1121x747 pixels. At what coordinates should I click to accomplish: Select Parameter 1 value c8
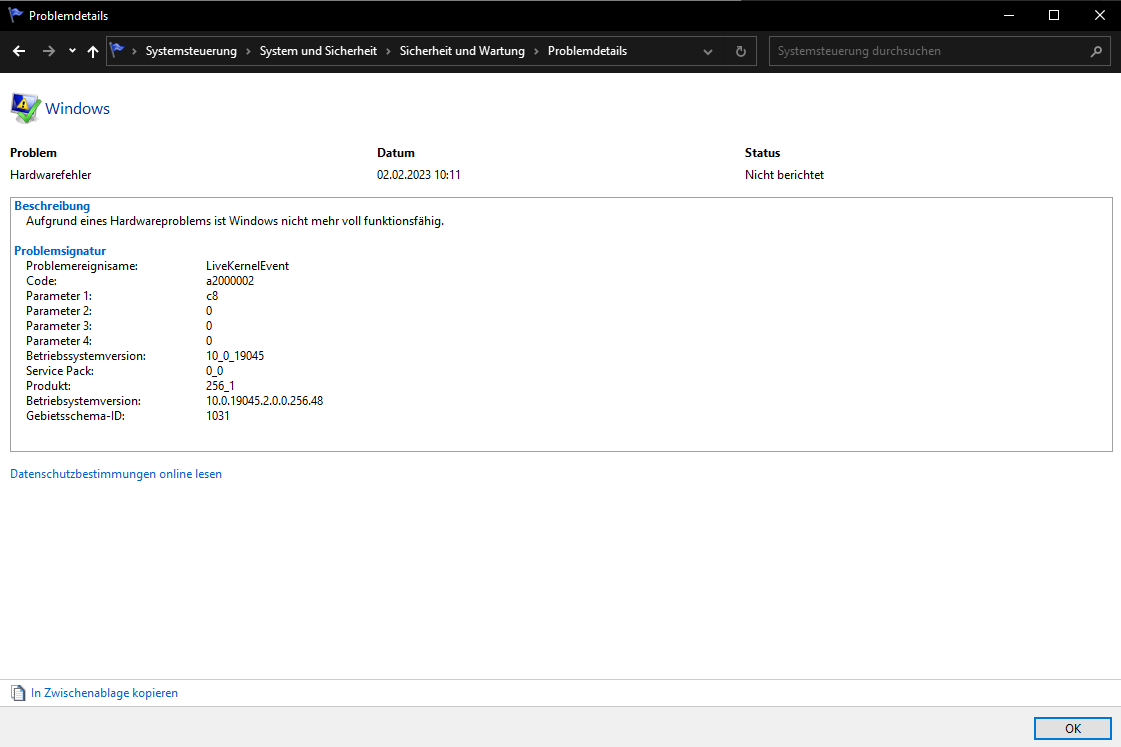pyautogui.click(x=212, y=296)
